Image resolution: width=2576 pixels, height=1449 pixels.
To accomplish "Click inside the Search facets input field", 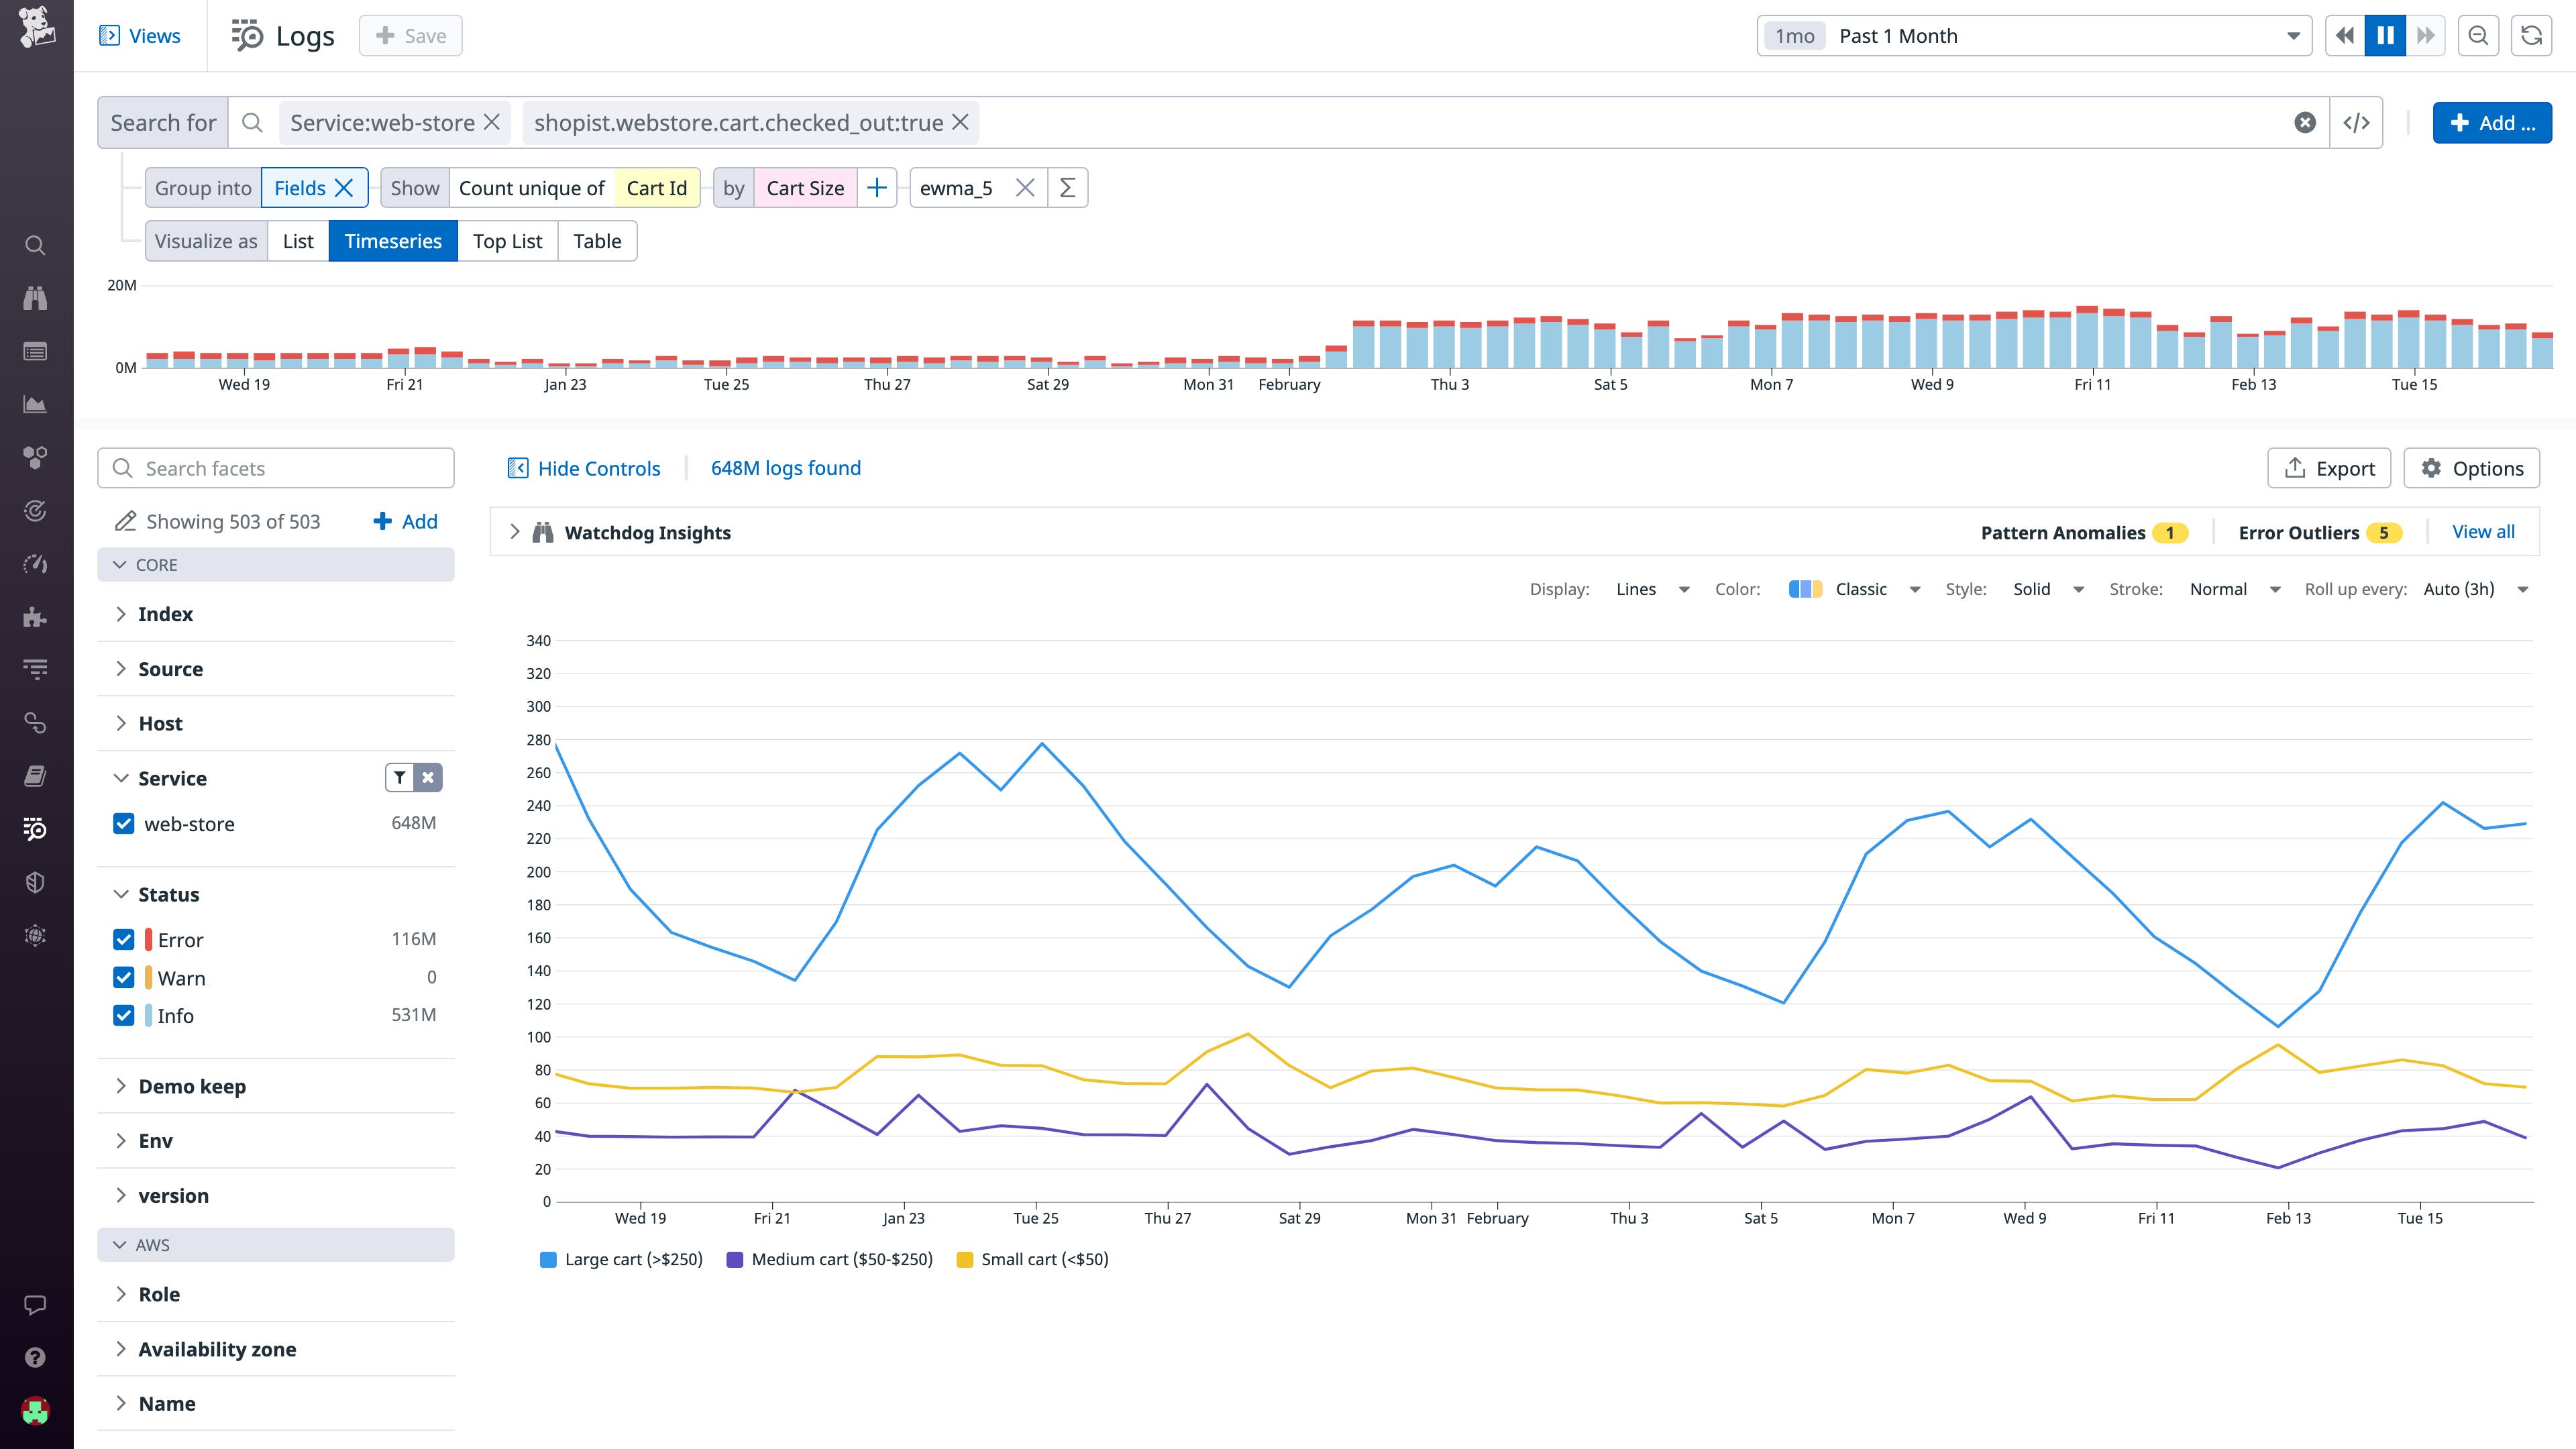I will coord(275,467).
